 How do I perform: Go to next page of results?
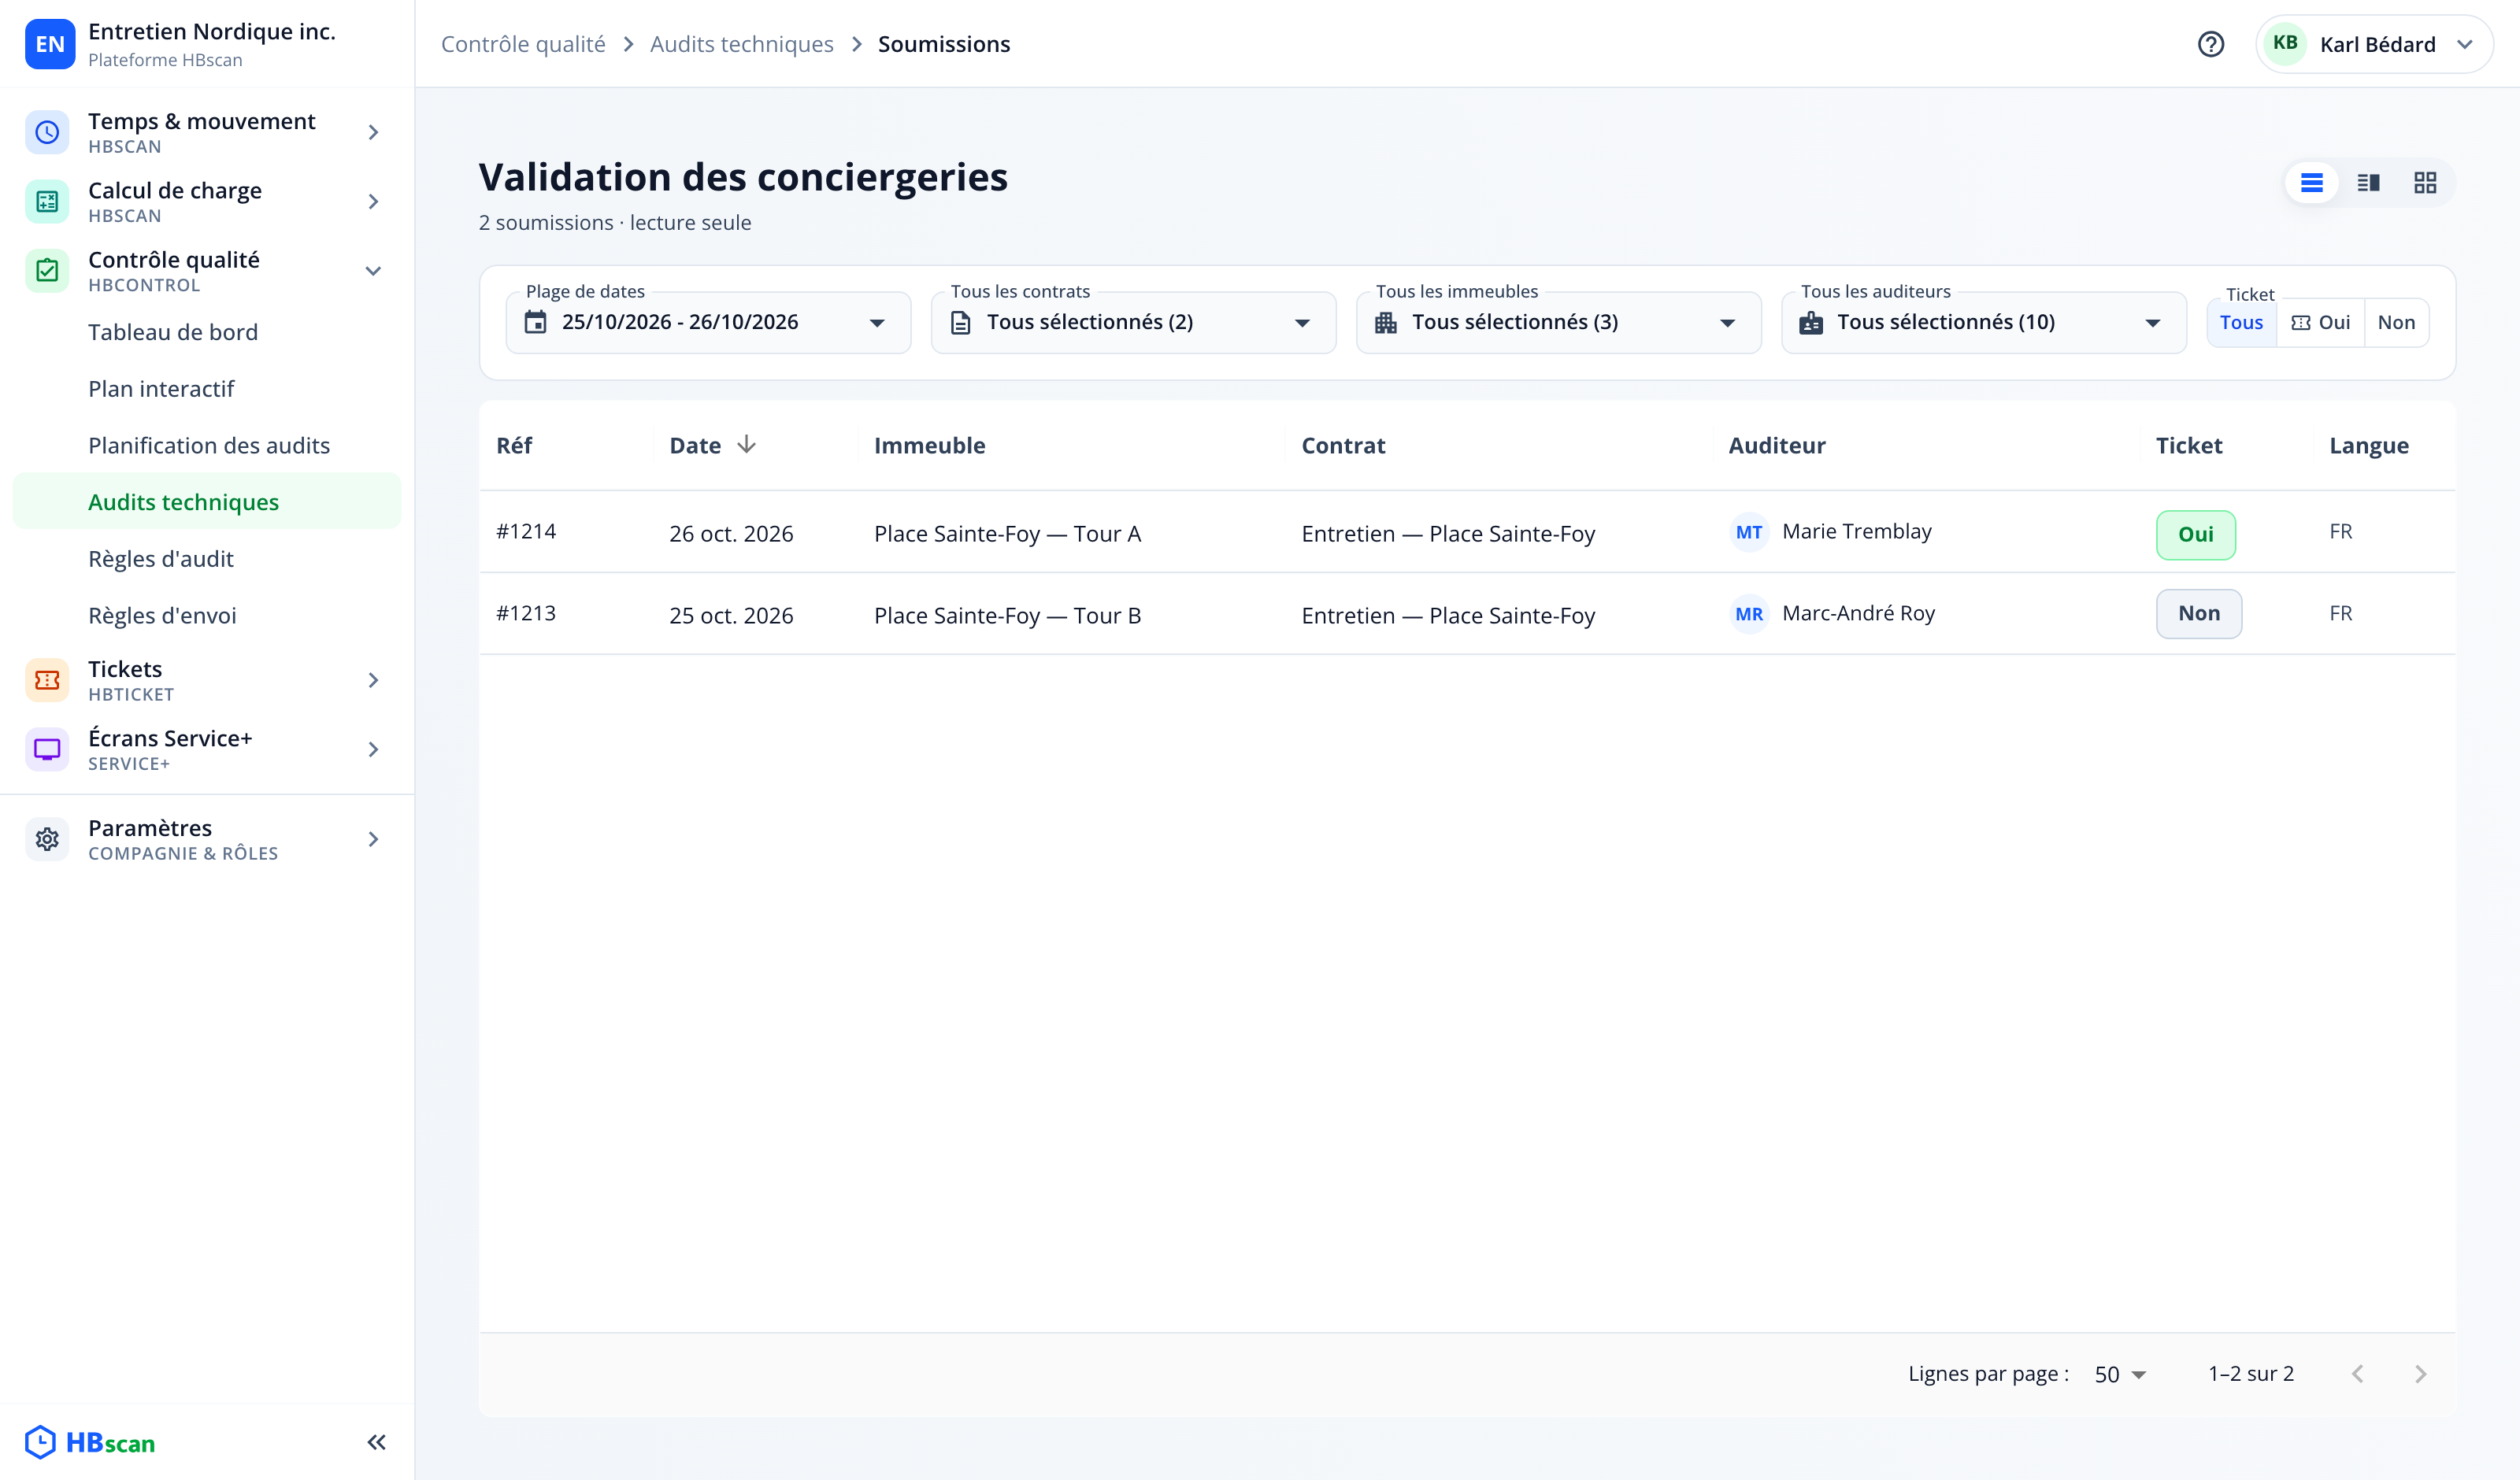[2420, 1374]
